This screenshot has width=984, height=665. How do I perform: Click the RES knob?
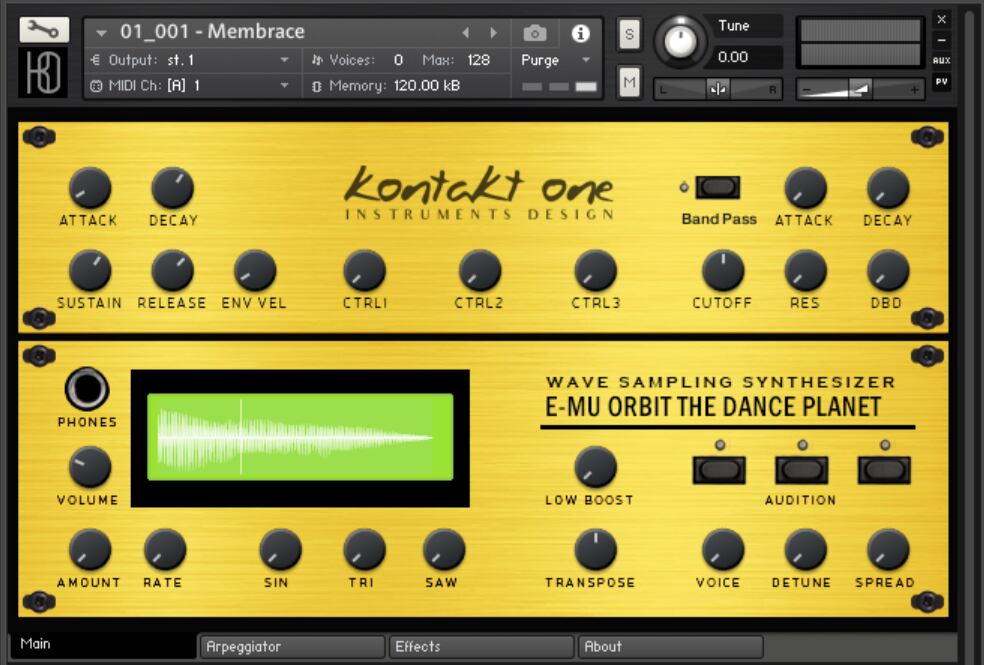click(x=806, y=270)
